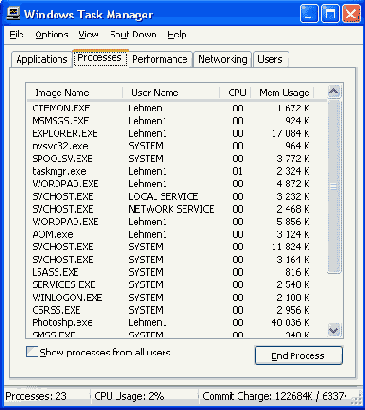365x410 pixels.
Task: Click the 17,084 K memory value
Action: [290, 133]
